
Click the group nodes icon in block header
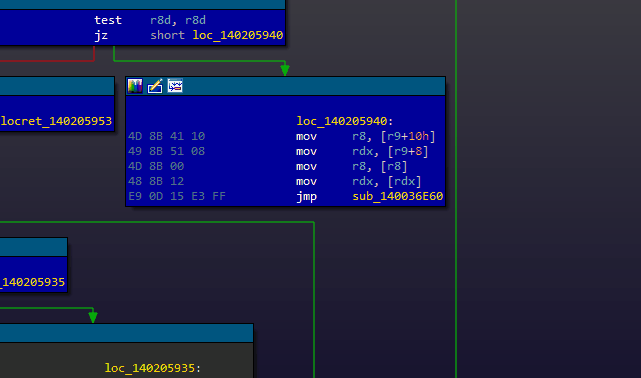point(175,86)
